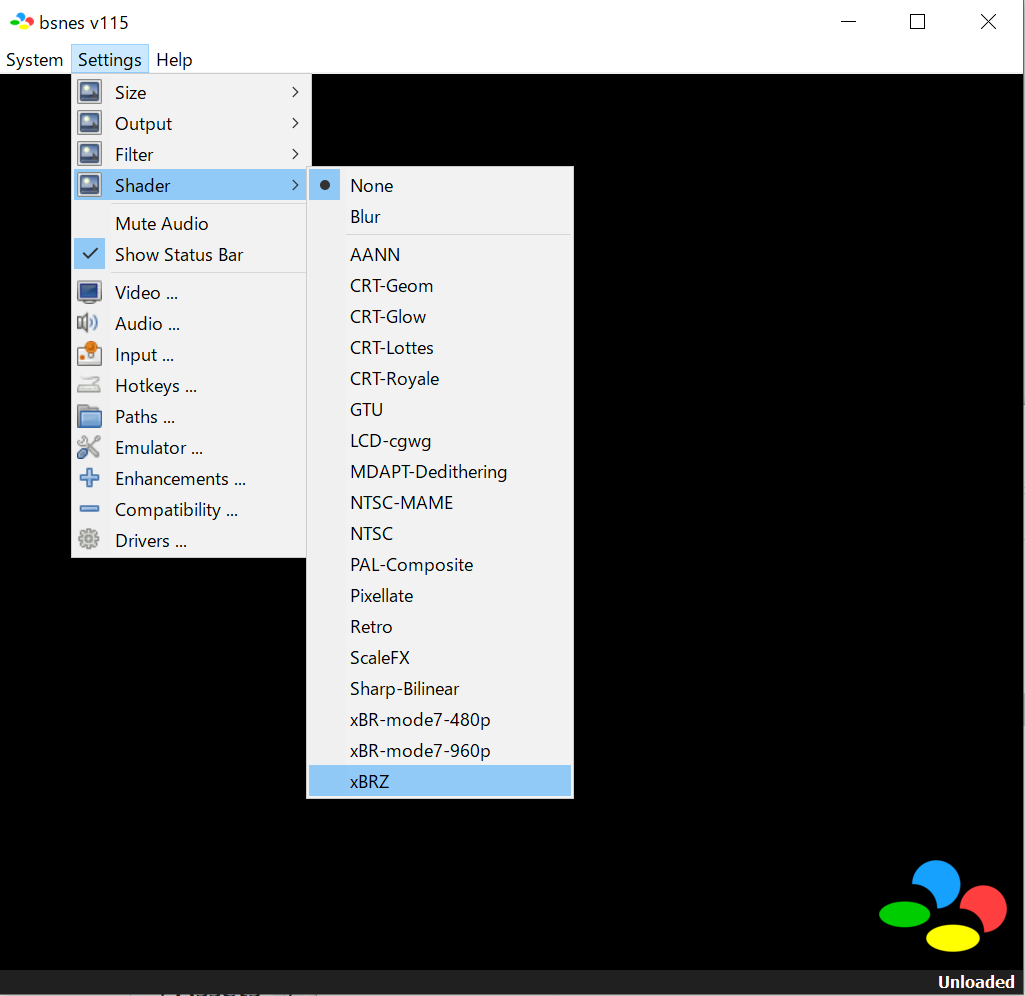Maximize the bsnes window

[918, 22]
